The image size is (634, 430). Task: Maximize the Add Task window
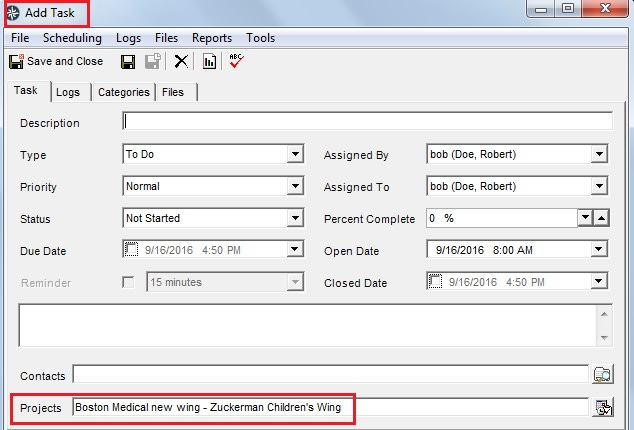tap(568, 8)
